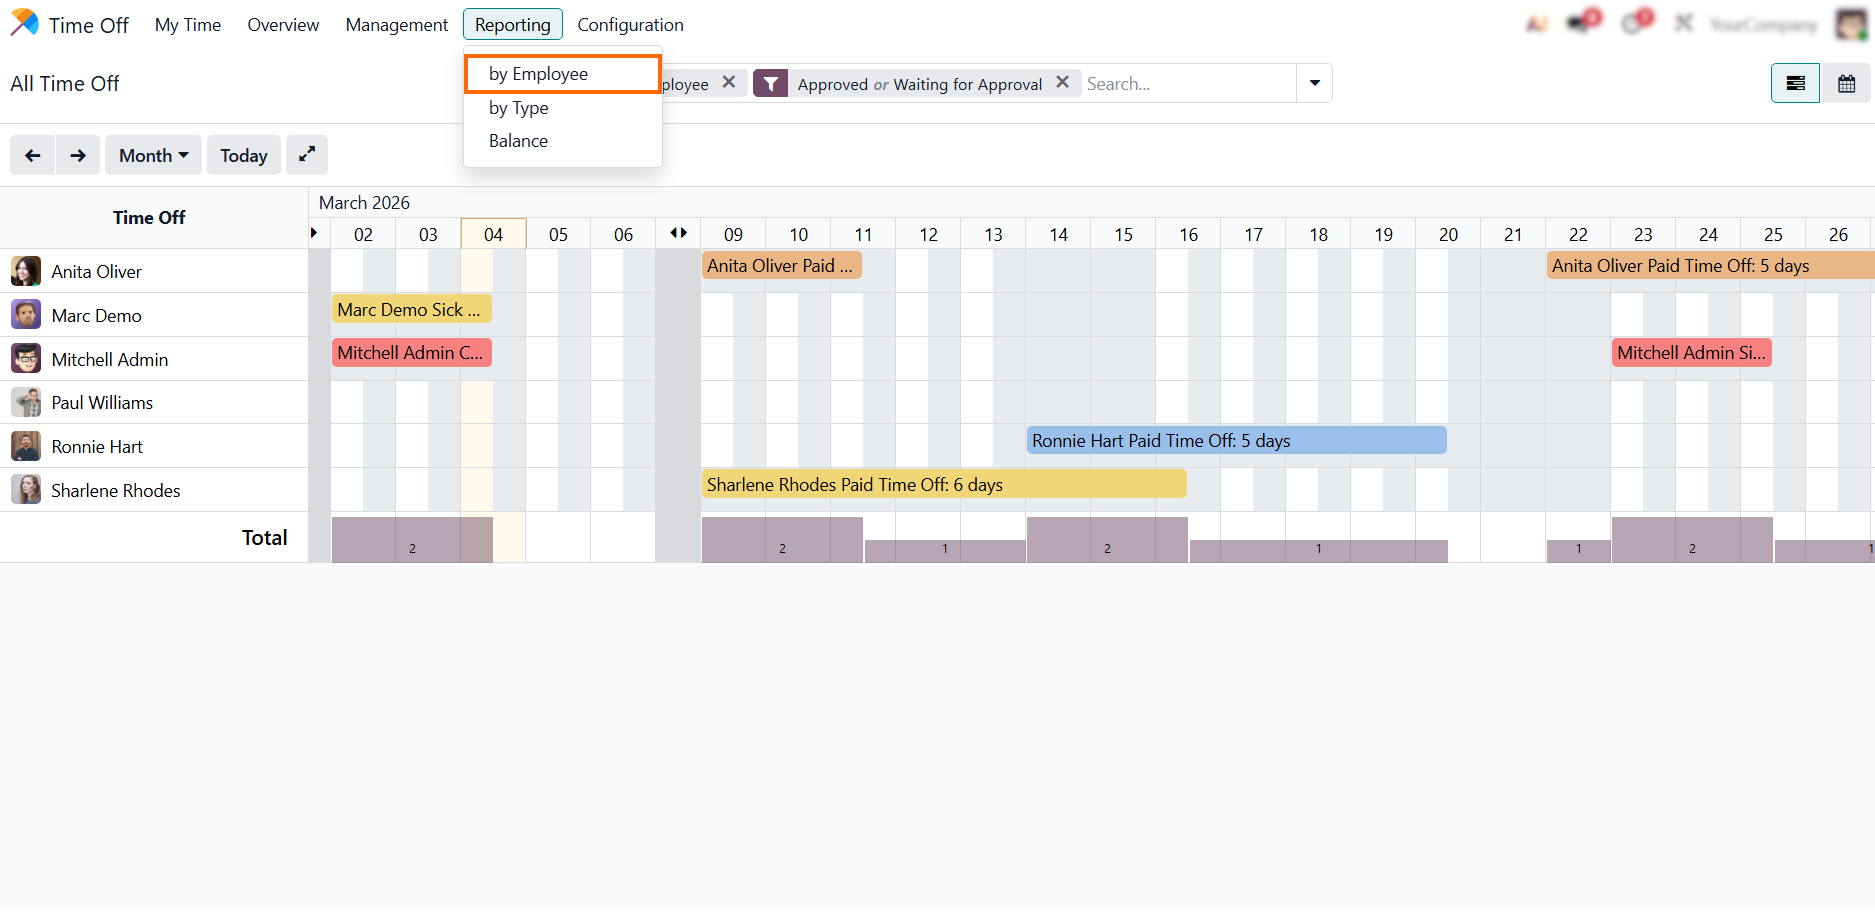The width and height of the screenshot is (1875, 912).
Task: Remove the Employee group-by facet
Action: (x=729, y=83)
